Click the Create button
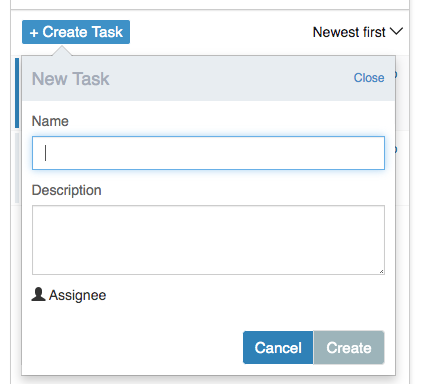 [x=349, y=348]
